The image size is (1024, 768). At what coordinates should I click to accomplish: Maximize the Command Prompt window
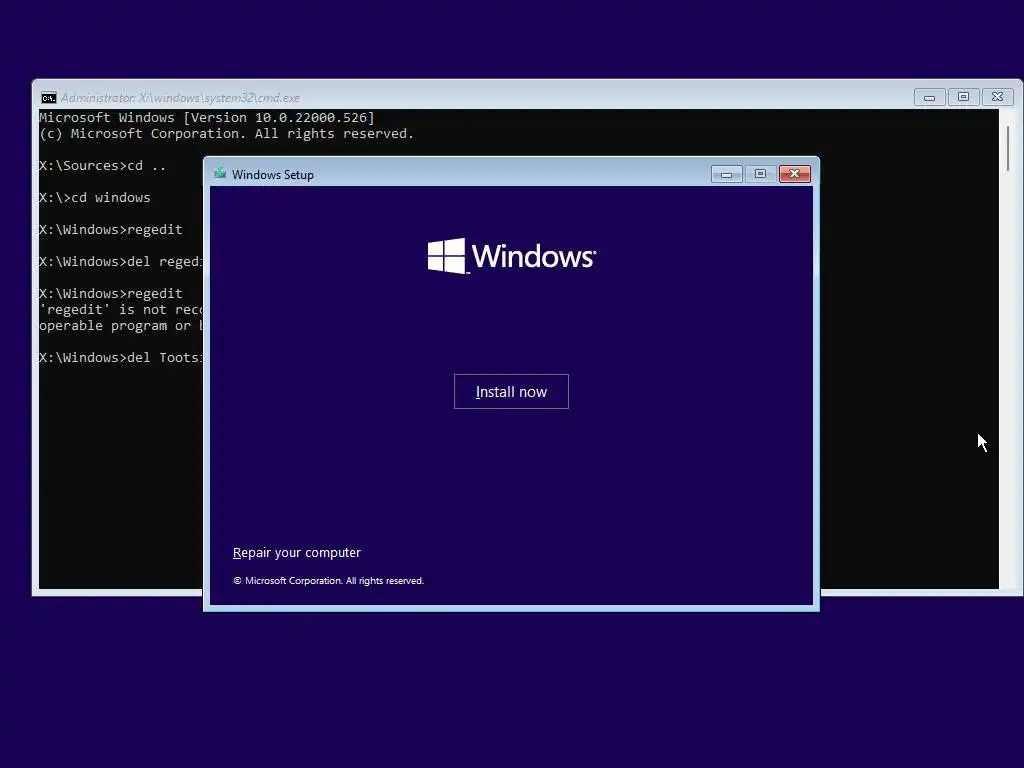963,97
